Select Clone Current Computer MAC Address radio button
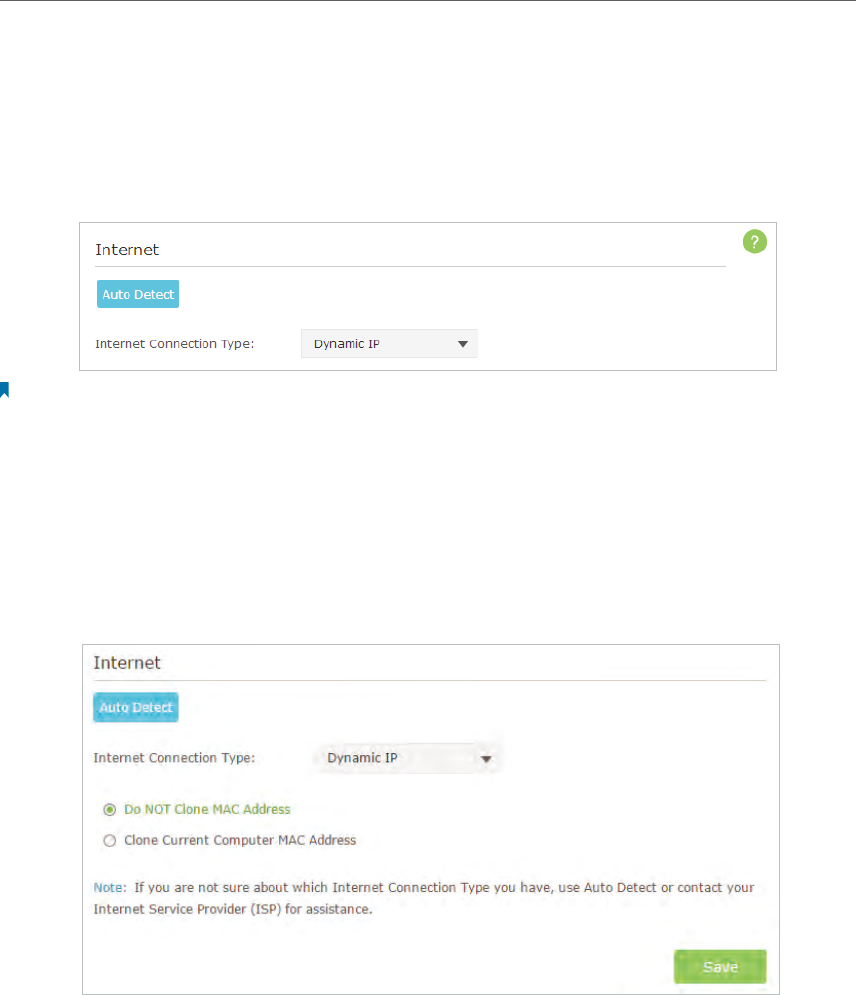 click(x=110, y=841)
